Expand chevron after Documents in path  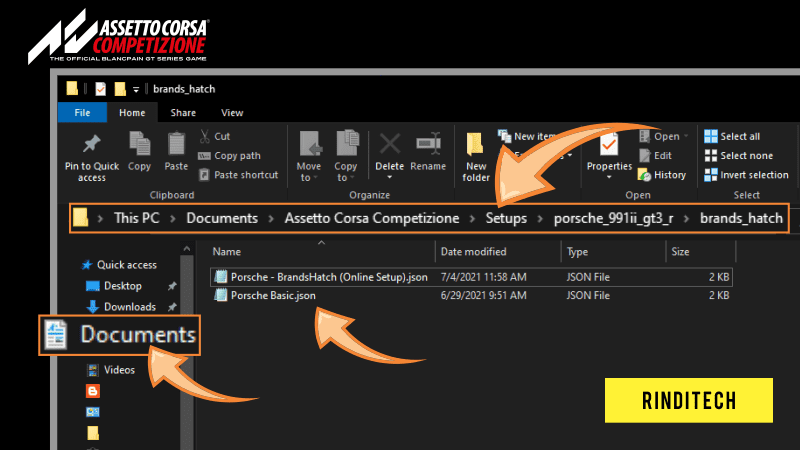271,218
